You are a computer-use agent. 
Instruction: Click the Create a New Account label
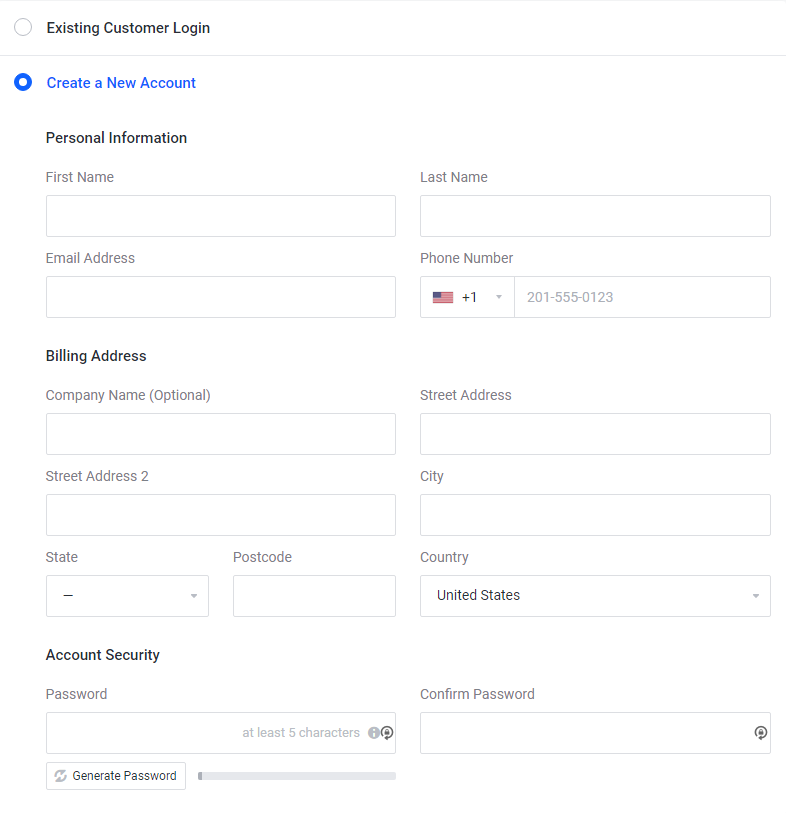(121, 83)
